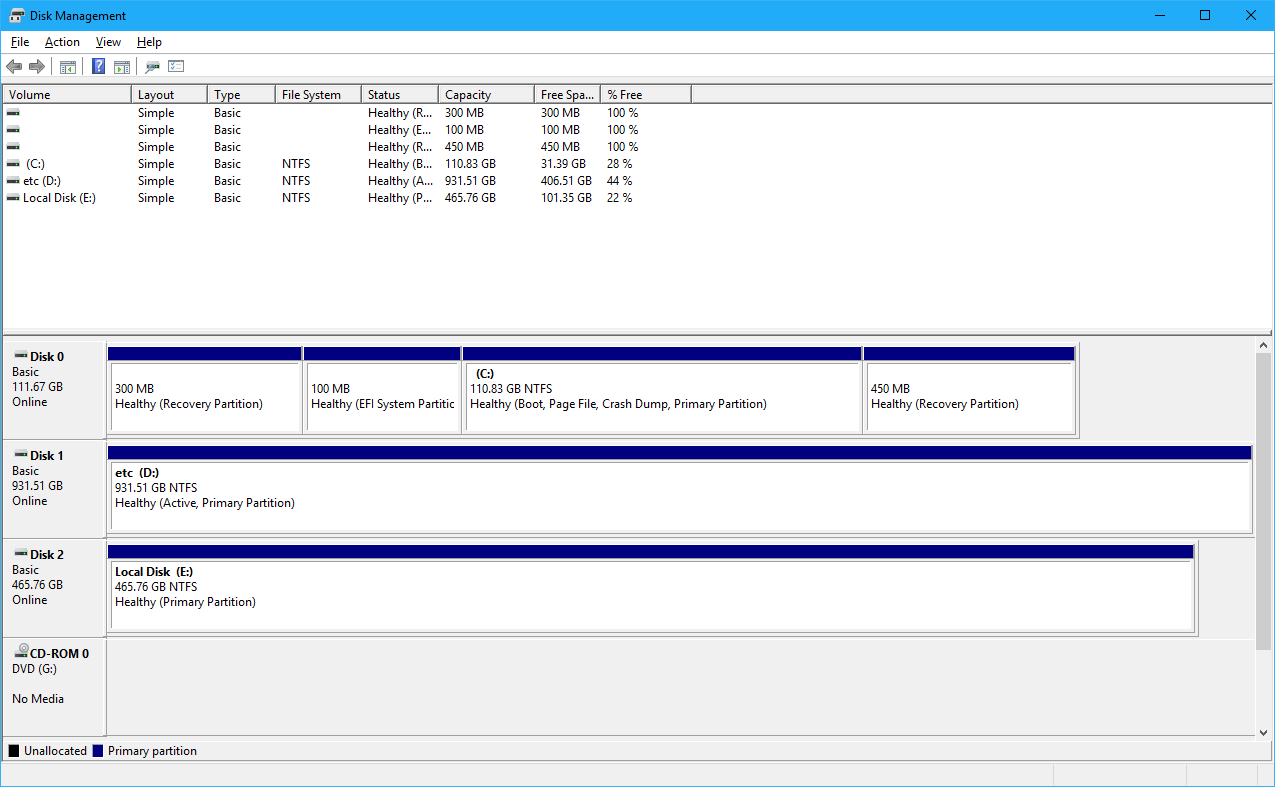Select the 300 MB Recovery Partition block on Disk 0
Image resolution: width=1275 pixels, height=787 pixels.
204,390
